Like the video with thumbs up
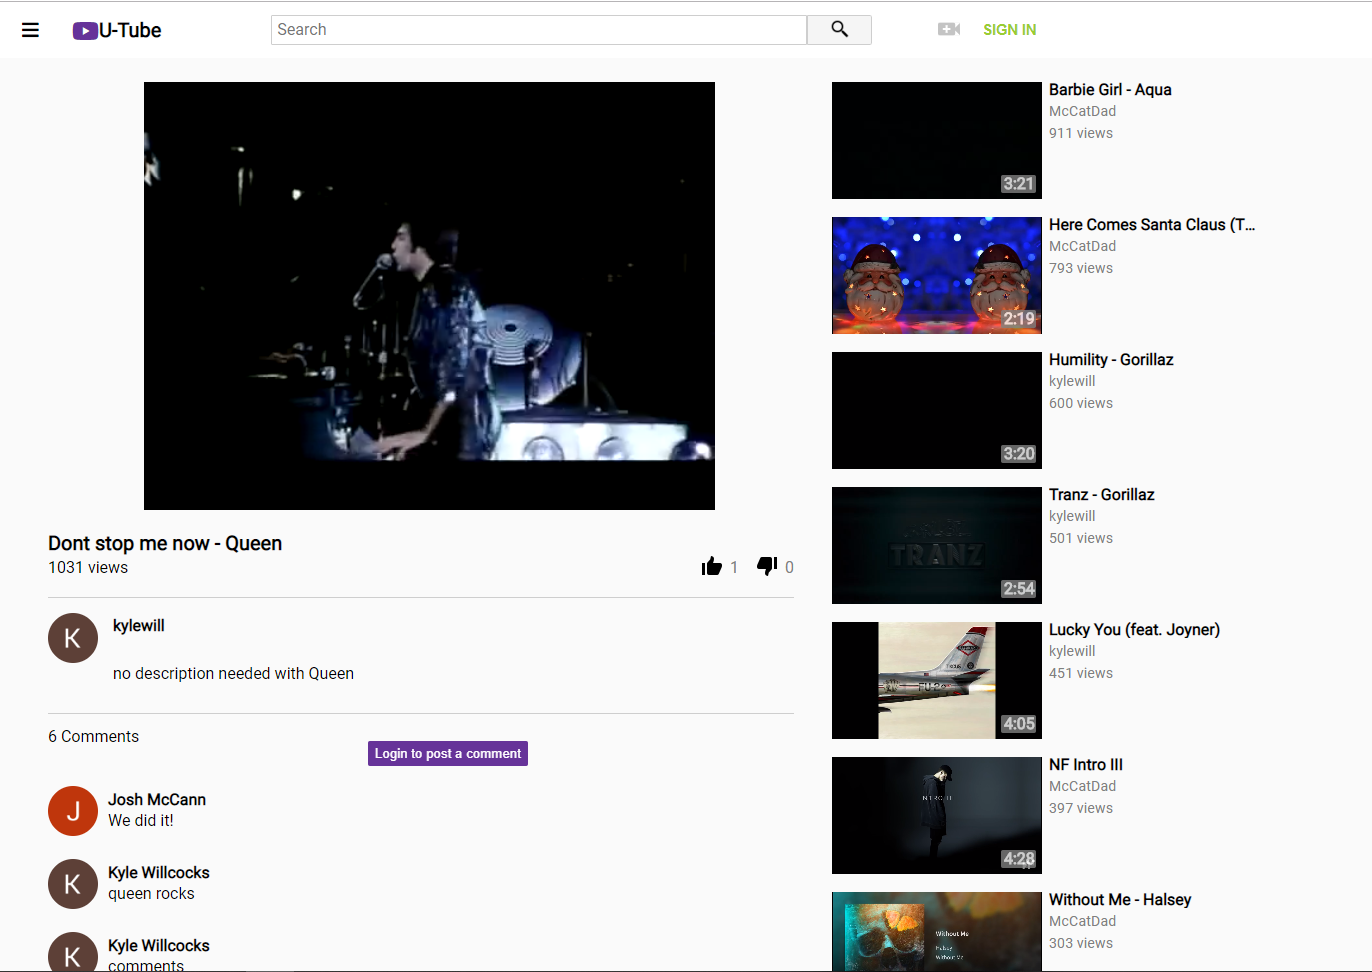This screenshot has height=972, width=1372. [712, 567]
